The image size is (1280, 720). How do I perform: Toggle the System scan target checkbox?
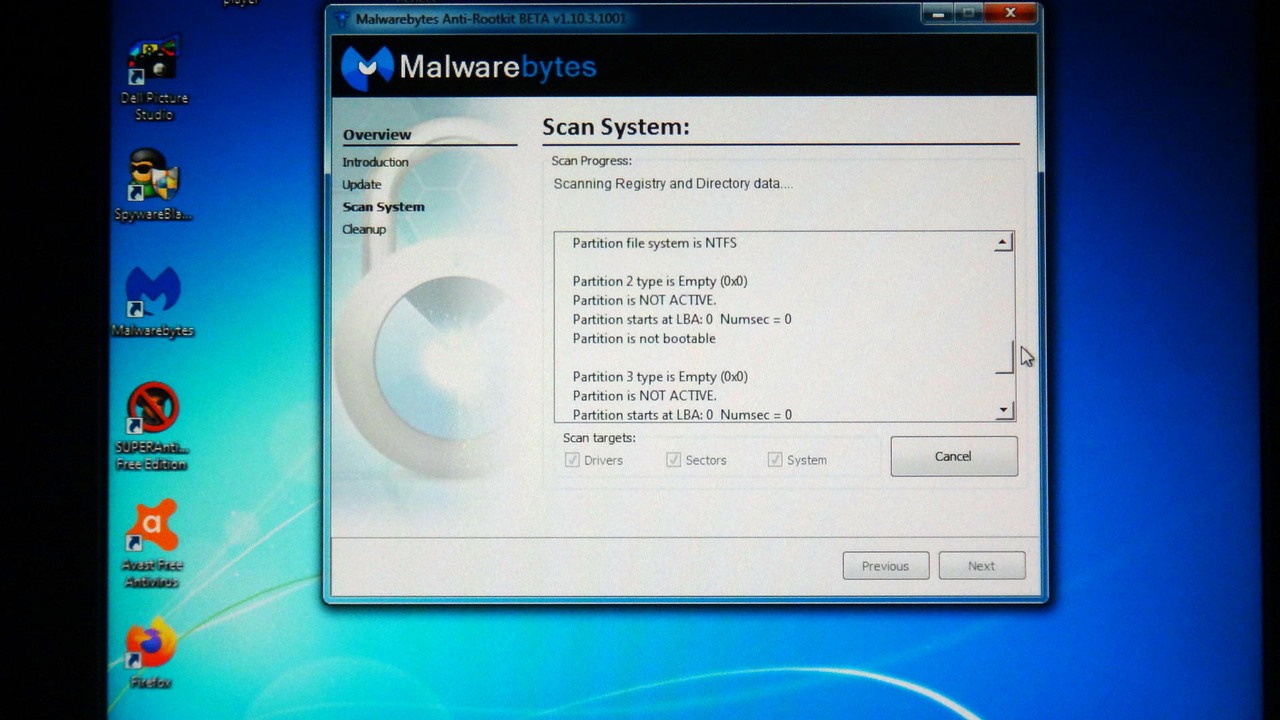774,460
